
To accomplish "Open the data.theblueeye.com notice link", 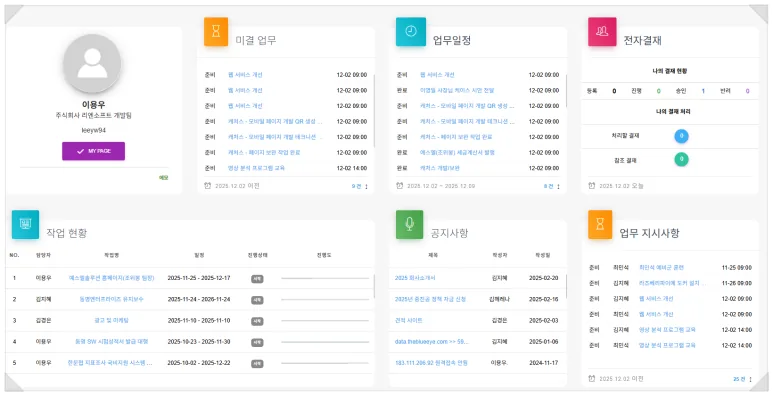I will click(x=431, y=341).
